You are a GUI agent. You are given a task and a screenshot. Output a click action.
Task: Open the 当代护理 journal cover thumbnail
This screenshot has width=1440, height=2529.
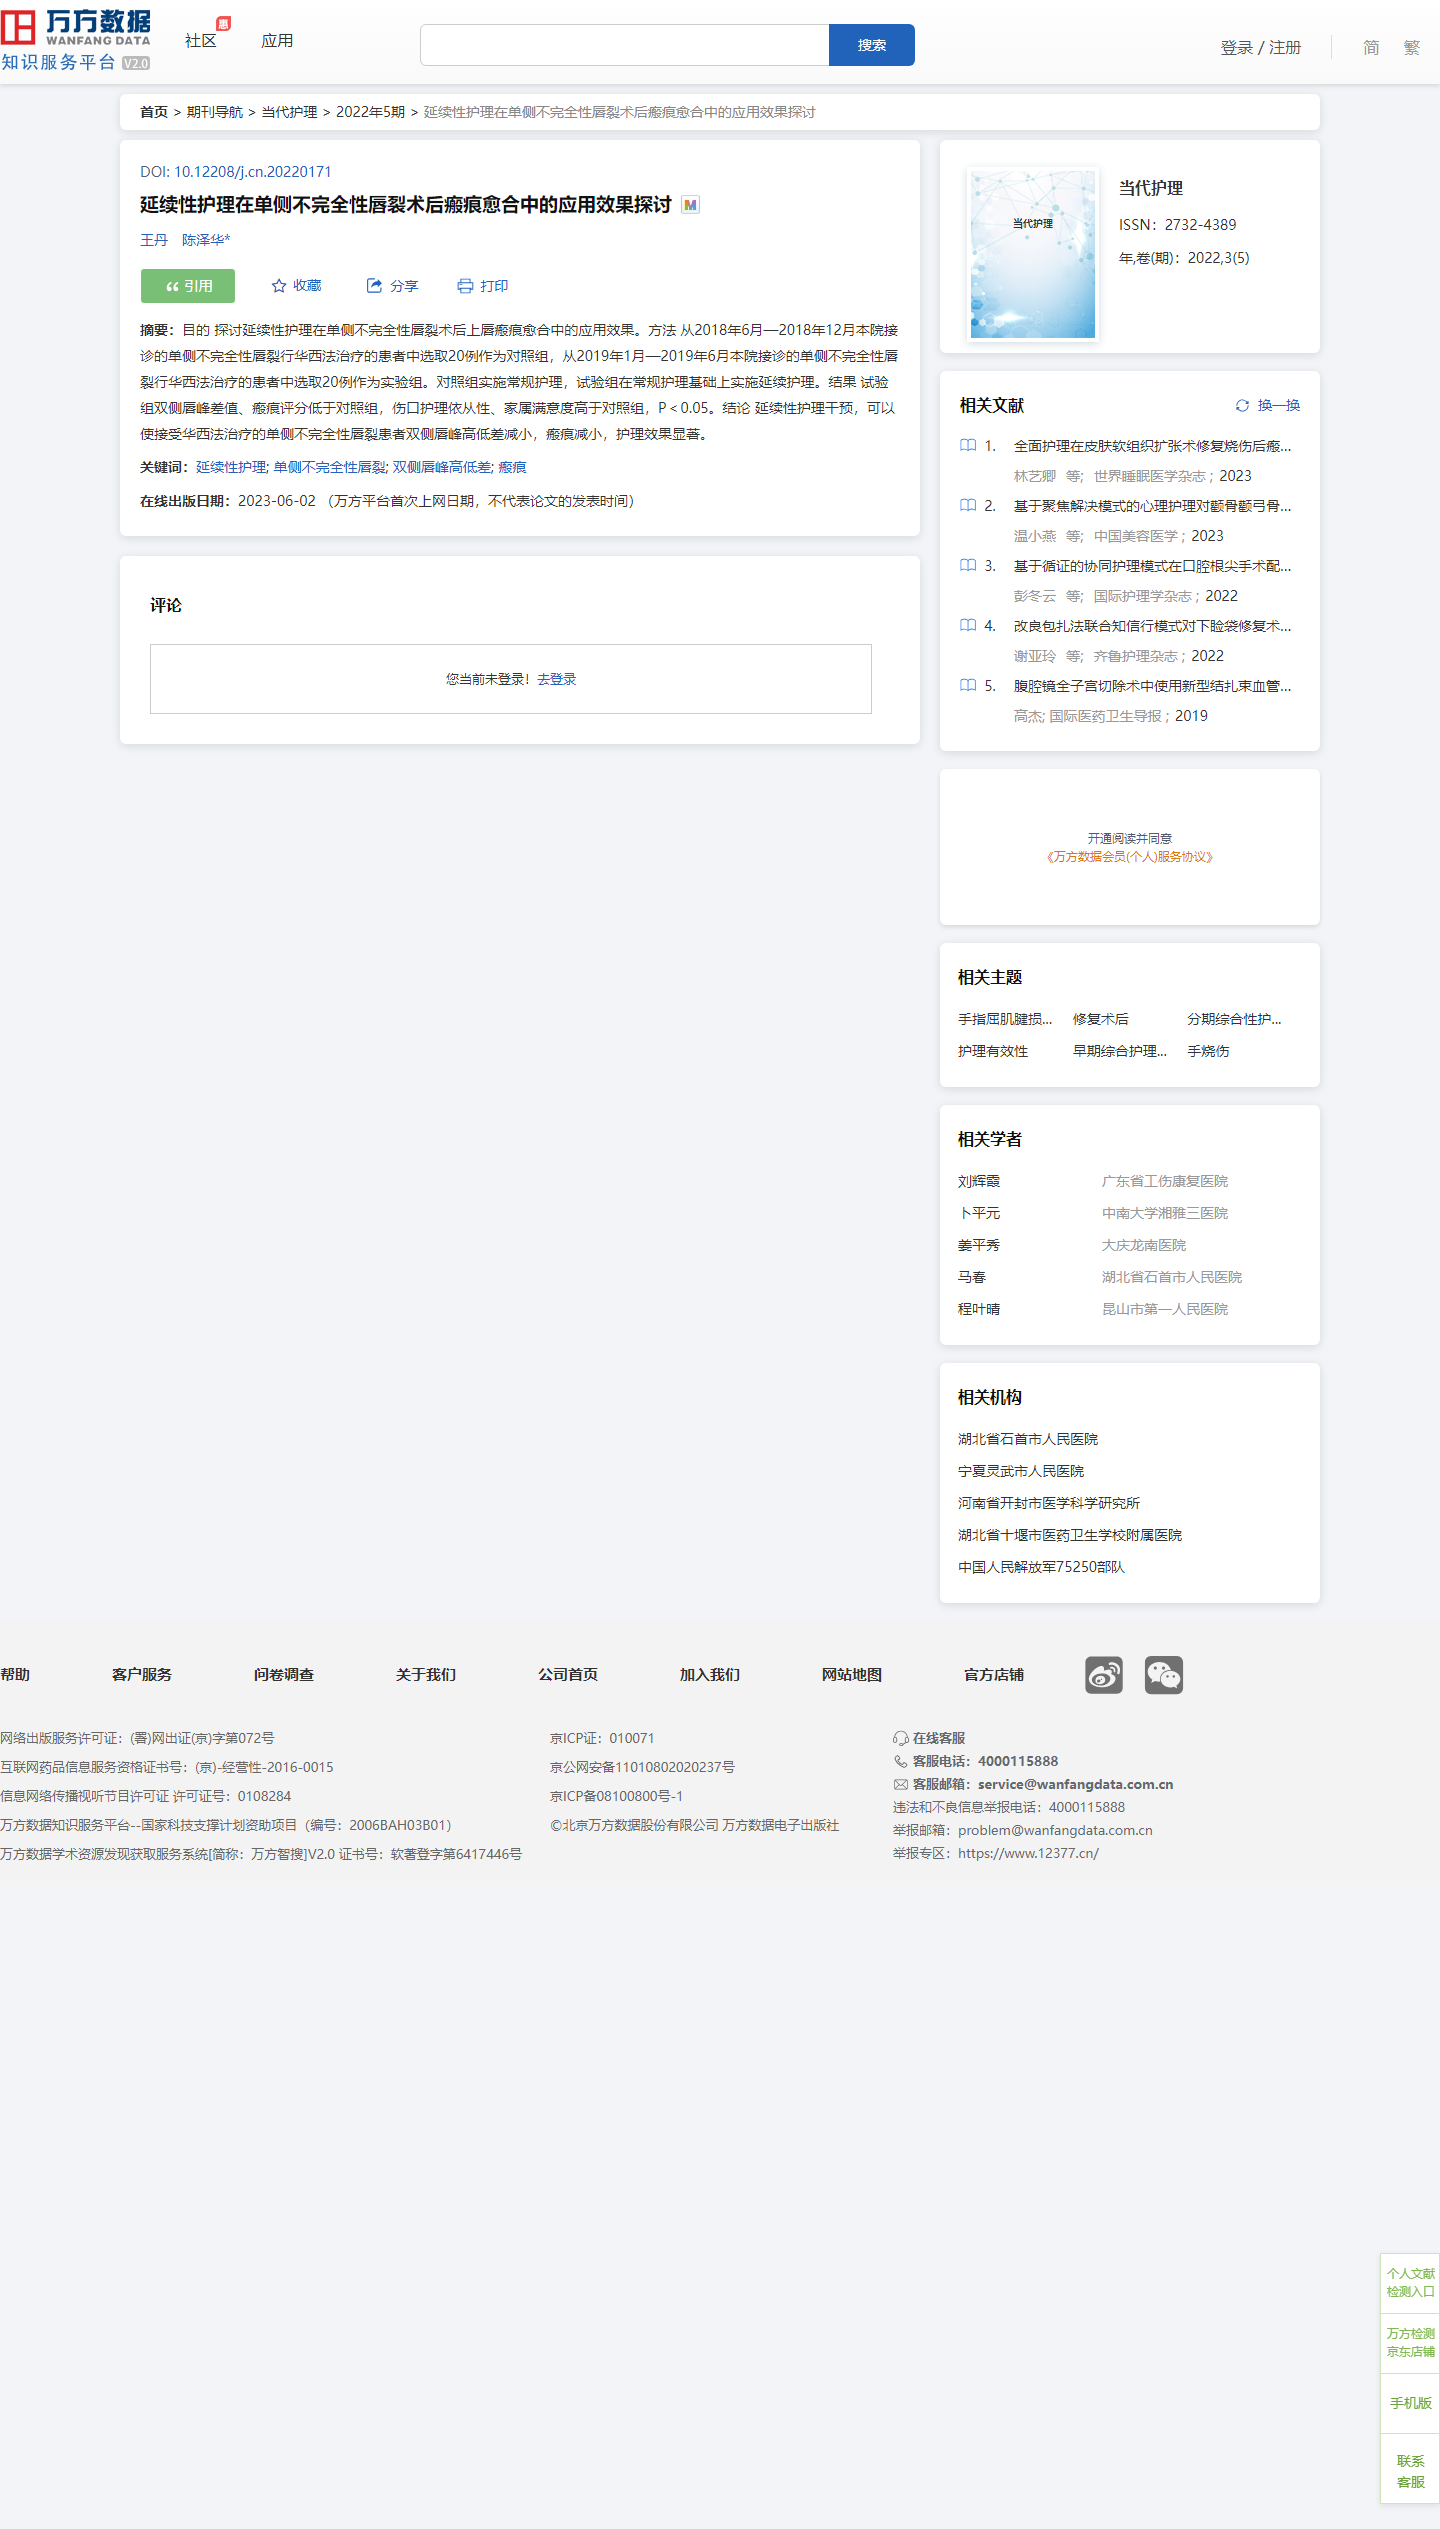pyautogui.click(x=1033, y=254)
